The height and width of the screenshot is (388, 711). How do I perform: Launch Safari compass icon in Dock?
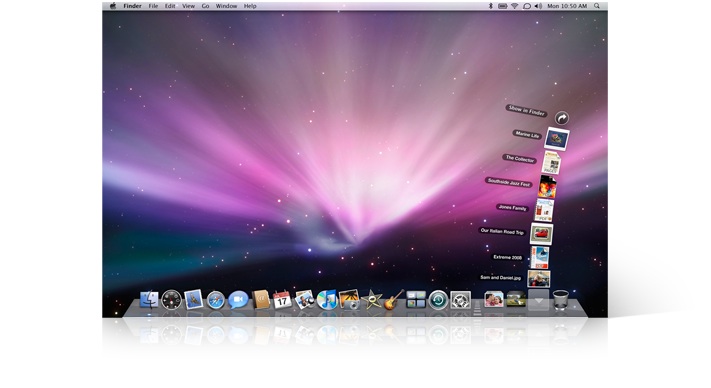(216, 300)
